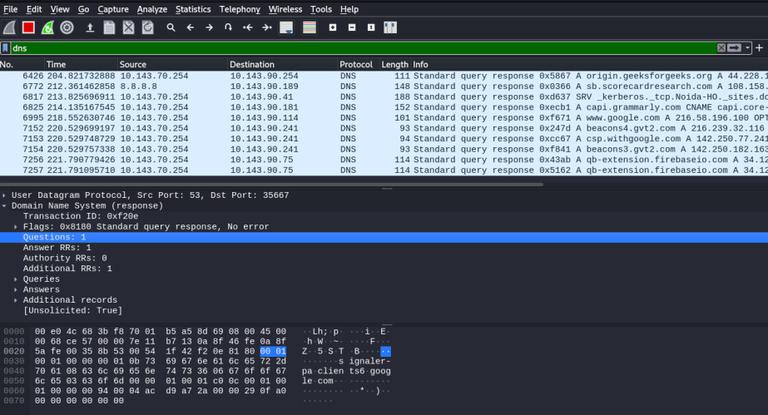Open the Tools menu
The width and height of the screenshot is (768, 415).
point(321,9)
